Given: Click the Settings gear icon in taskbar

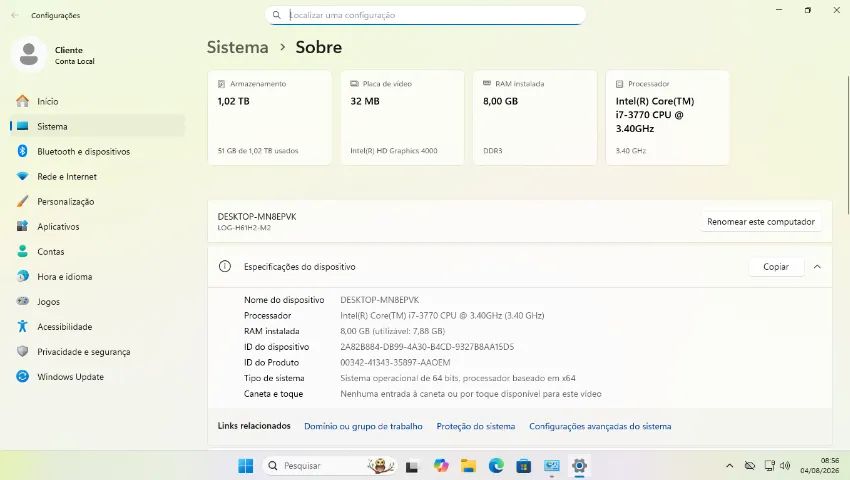Looking at the screenshot, I should [579, 465].
